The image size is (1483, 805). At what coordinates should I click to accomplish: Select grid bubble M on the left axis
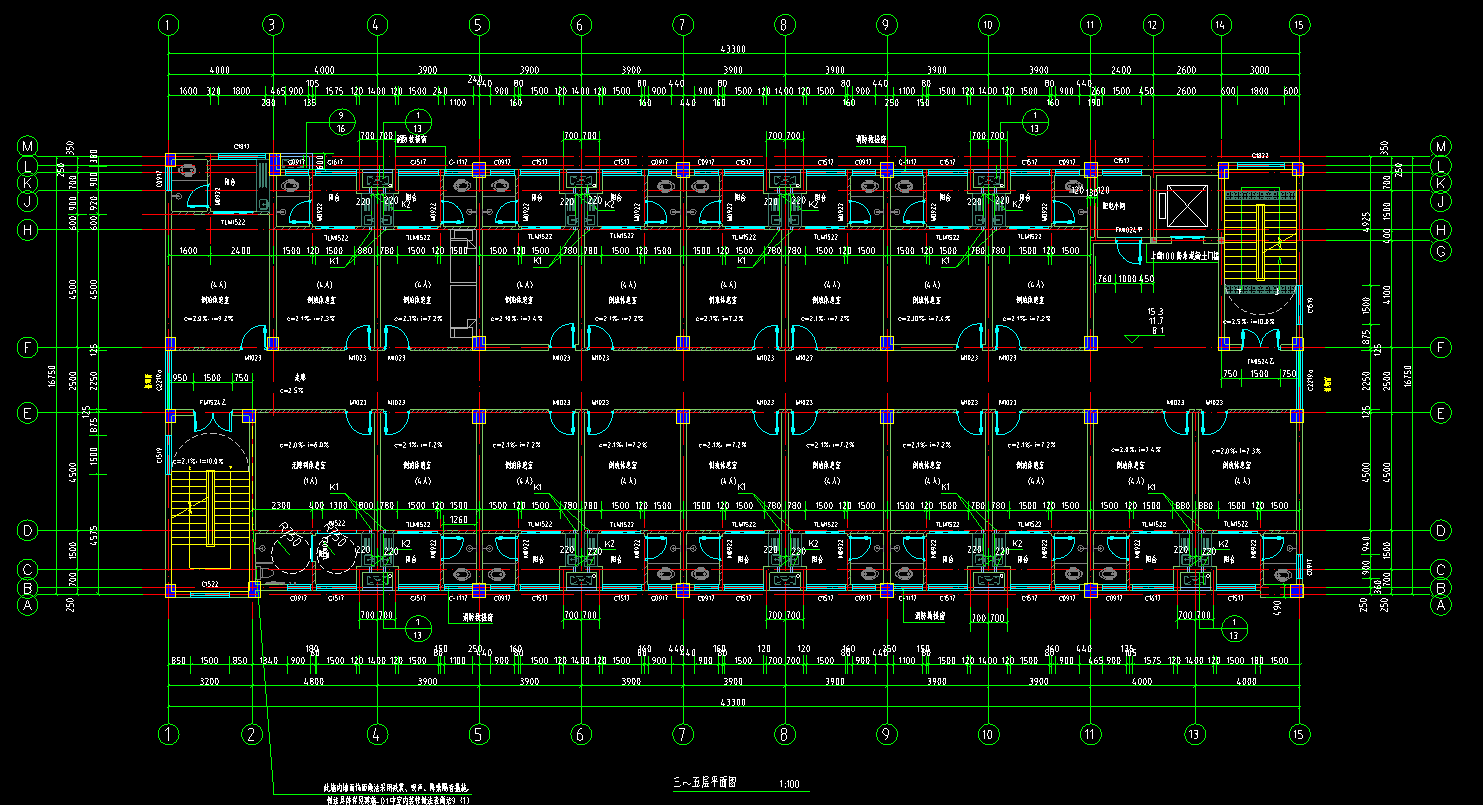click(27, 145)
